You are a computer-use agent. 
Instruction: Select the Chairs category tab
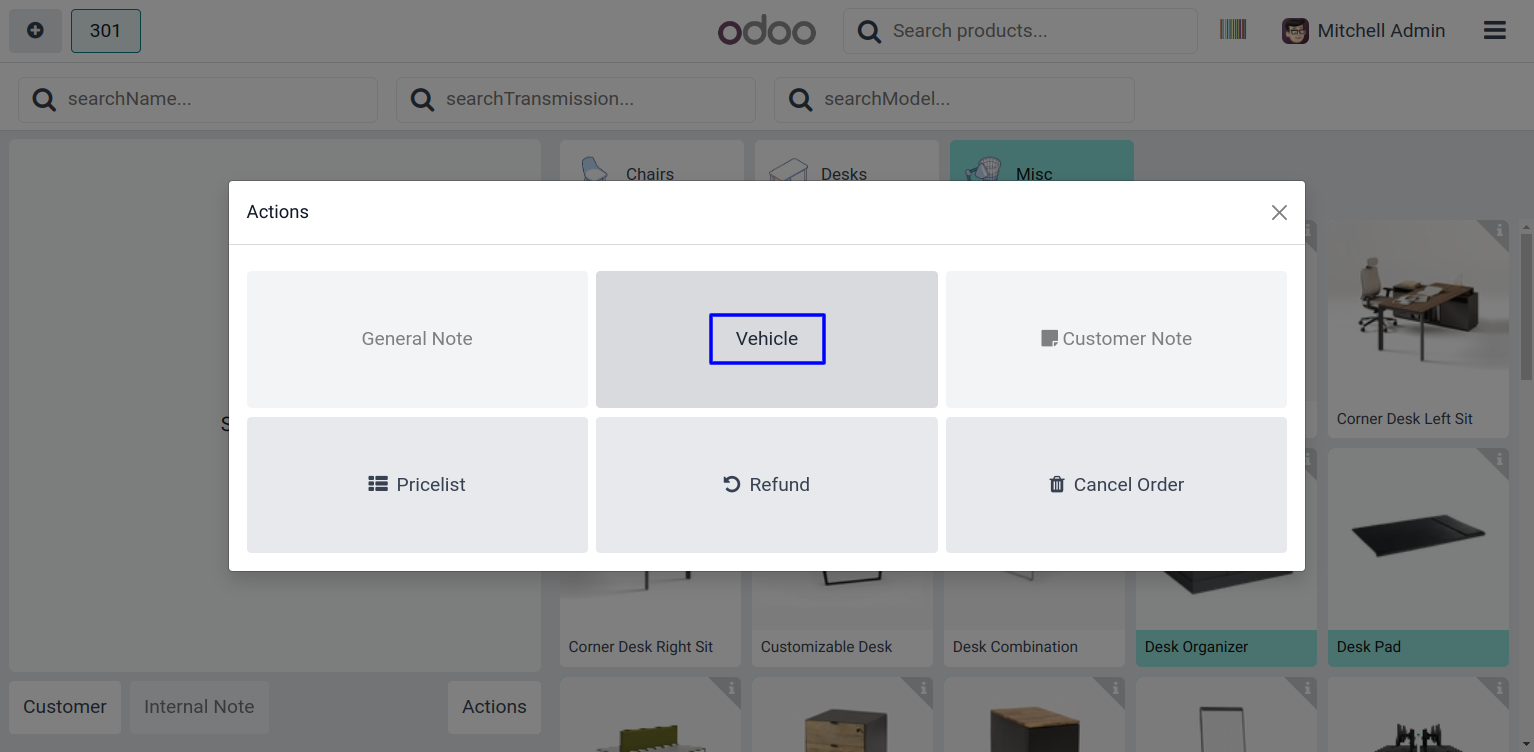coord(651,168)
